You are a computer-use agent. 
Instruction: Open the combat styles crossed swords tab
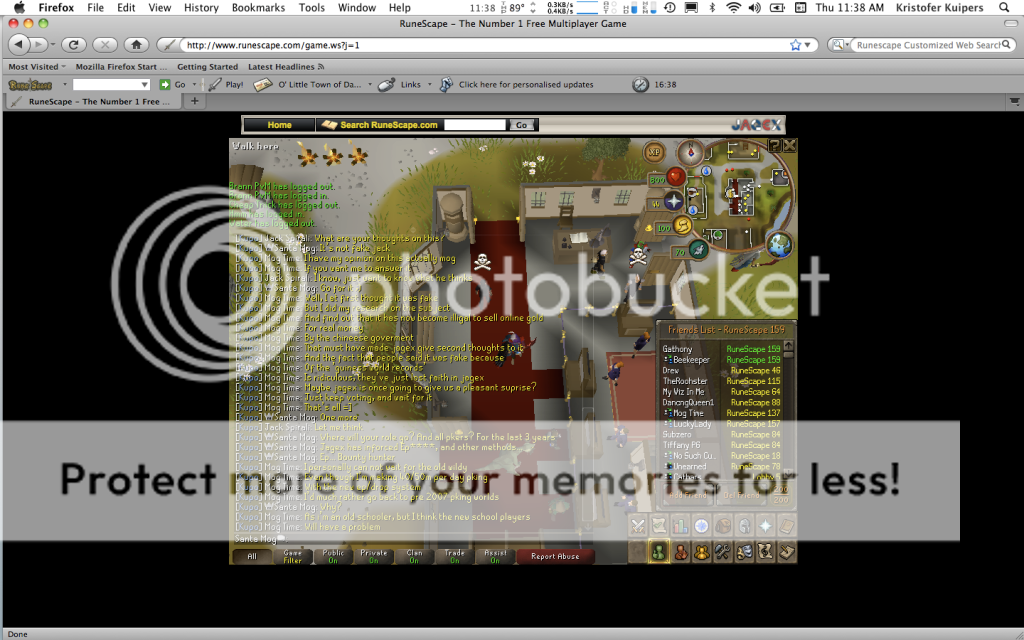coord(637,525)
